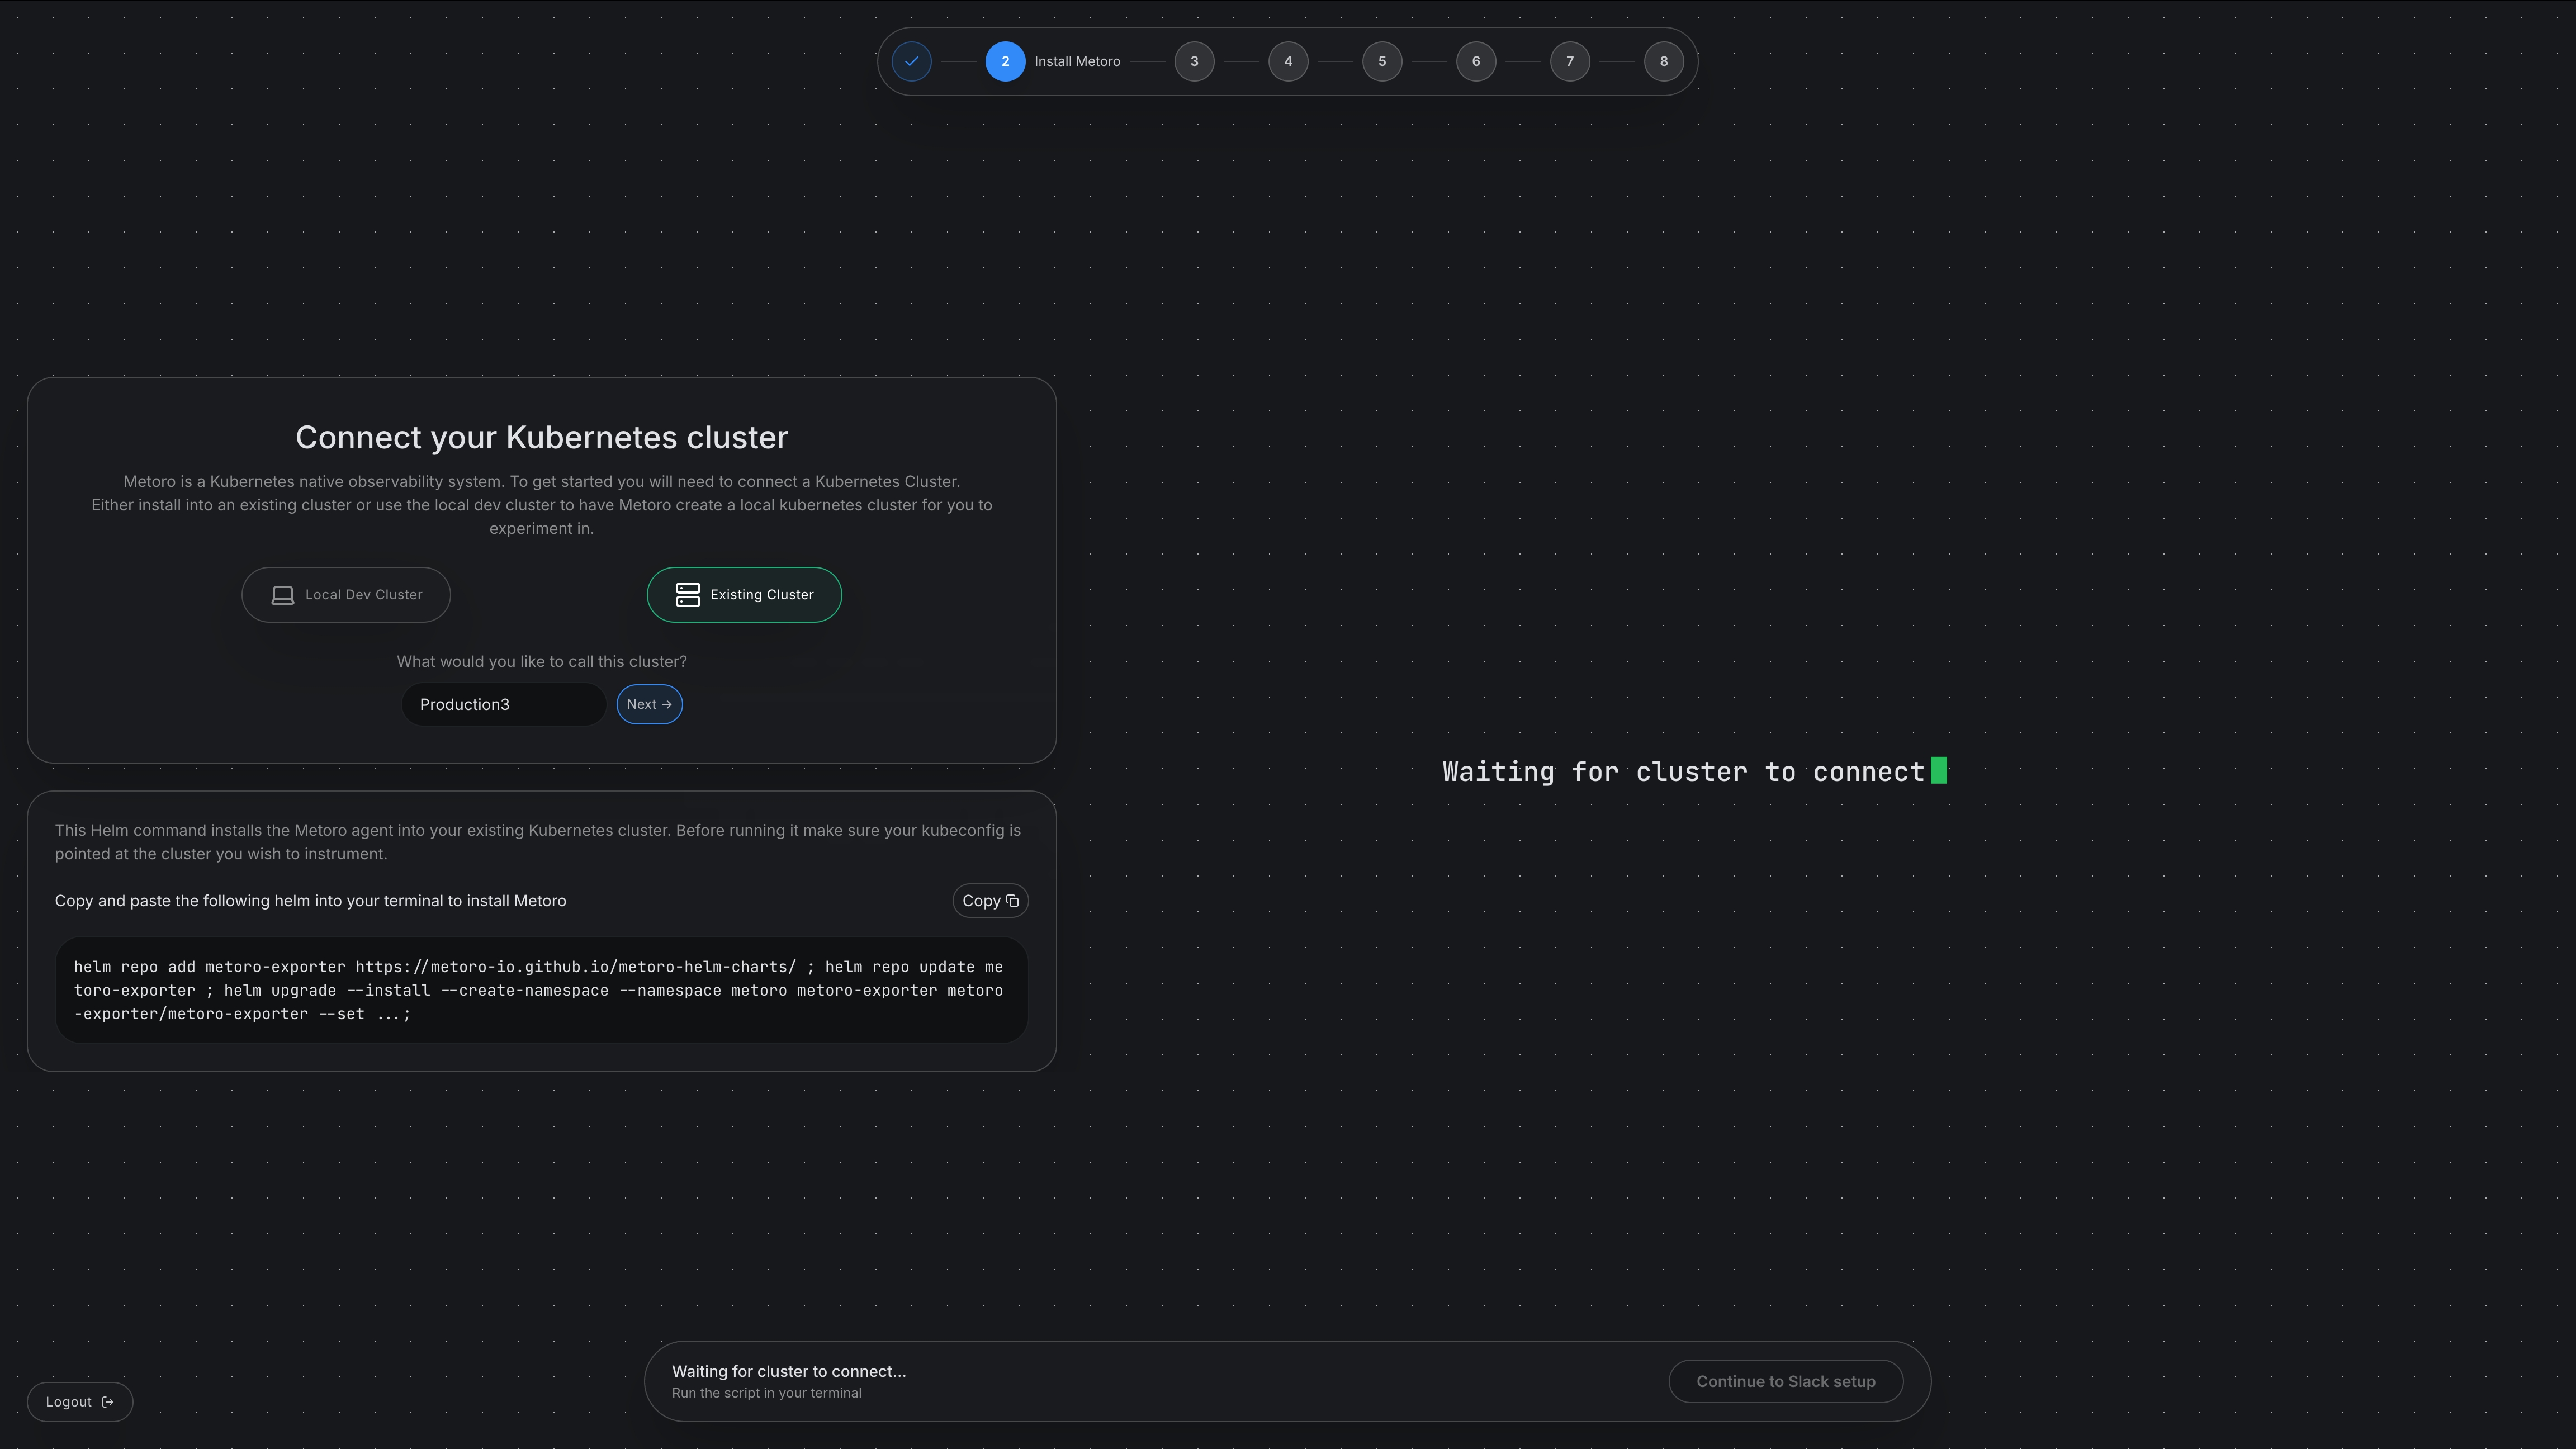Click 'Waiting for cluster to connect...' status text
The image size is (2576, 1449).
click(789, 1372)
